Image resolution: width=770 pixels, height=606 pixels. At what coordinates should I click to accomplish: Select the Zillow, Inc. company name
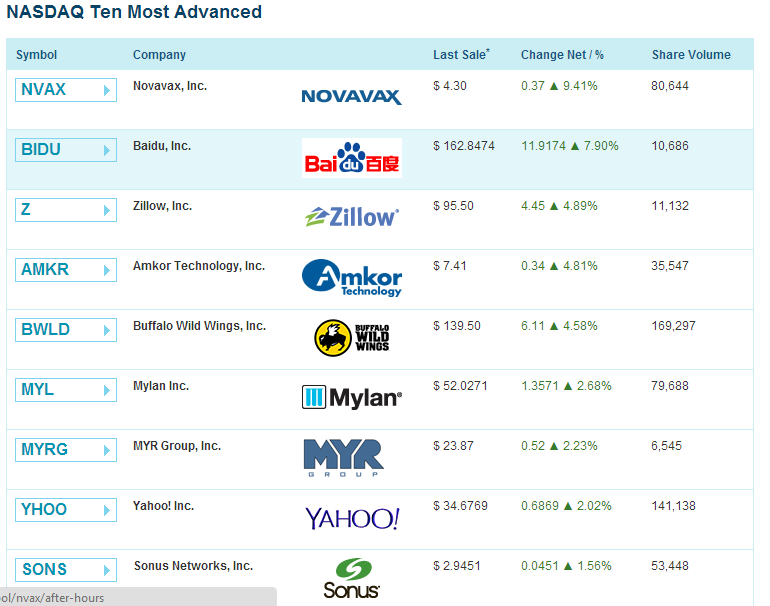(162, 206)
